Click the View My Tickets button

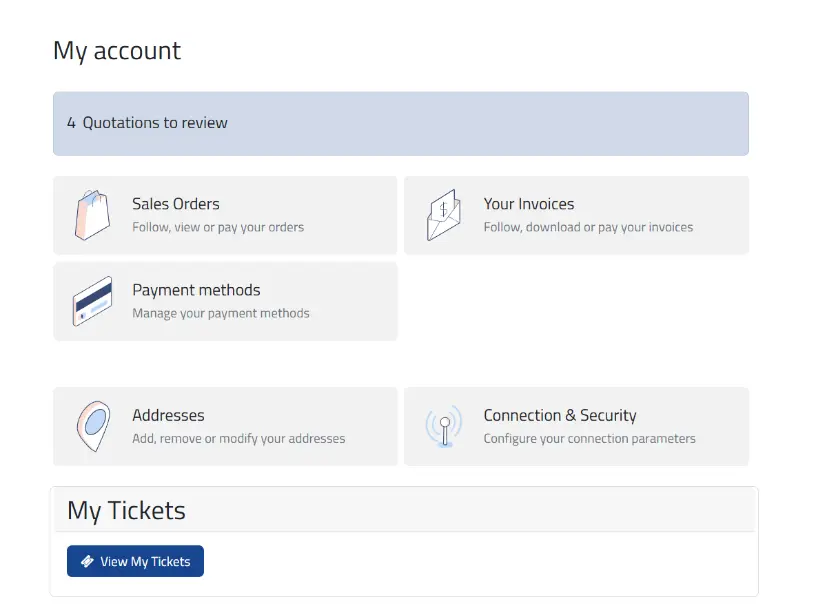(x=135, y=561)
